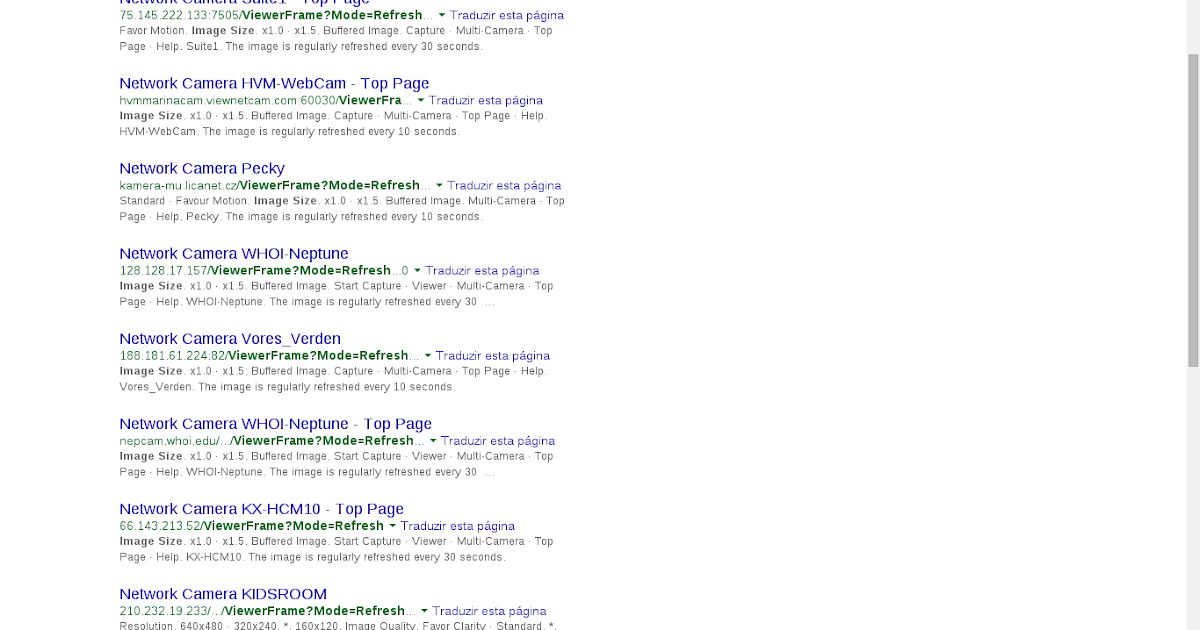Expand dropdown arrow beside 128.128.17.157 URL
The width and height of the screenshot is (1200, 630).
point(417,271)
